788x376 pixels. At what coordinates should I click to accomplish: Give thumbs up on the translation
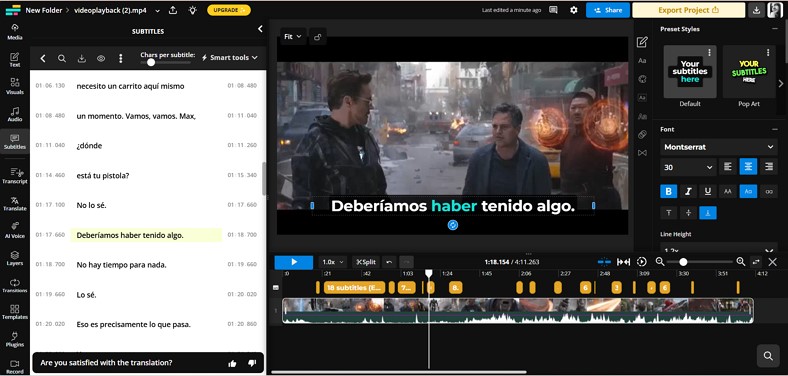pyautogui.click(x=232, y=363)
